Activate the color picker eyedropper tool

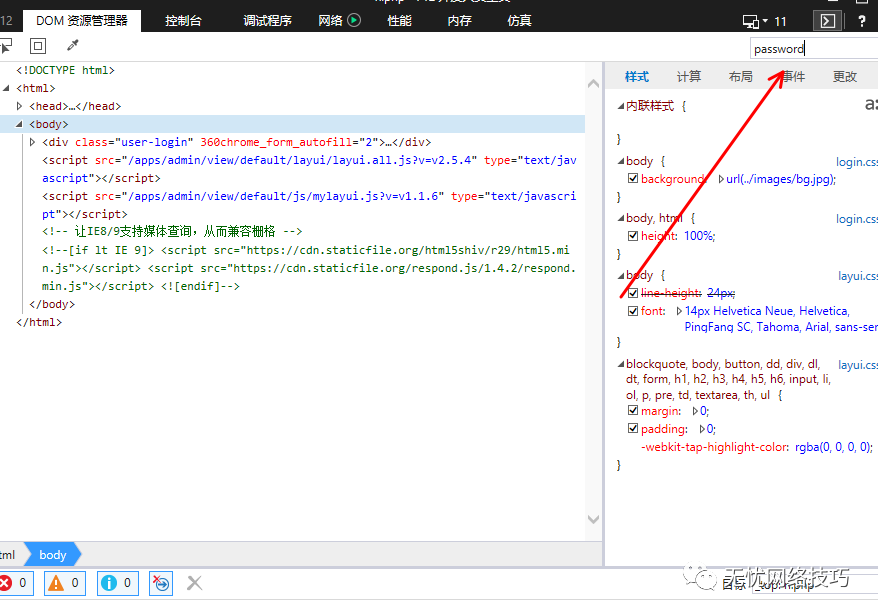click(x=73, y=45)
